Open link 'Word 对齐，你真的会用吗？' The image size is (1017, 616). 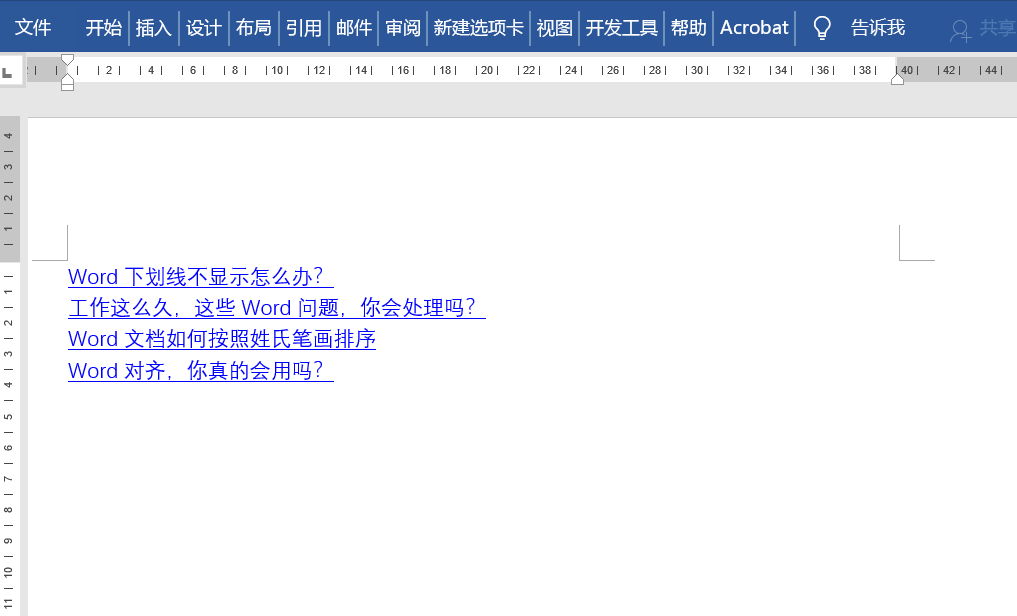coord(200,371)
